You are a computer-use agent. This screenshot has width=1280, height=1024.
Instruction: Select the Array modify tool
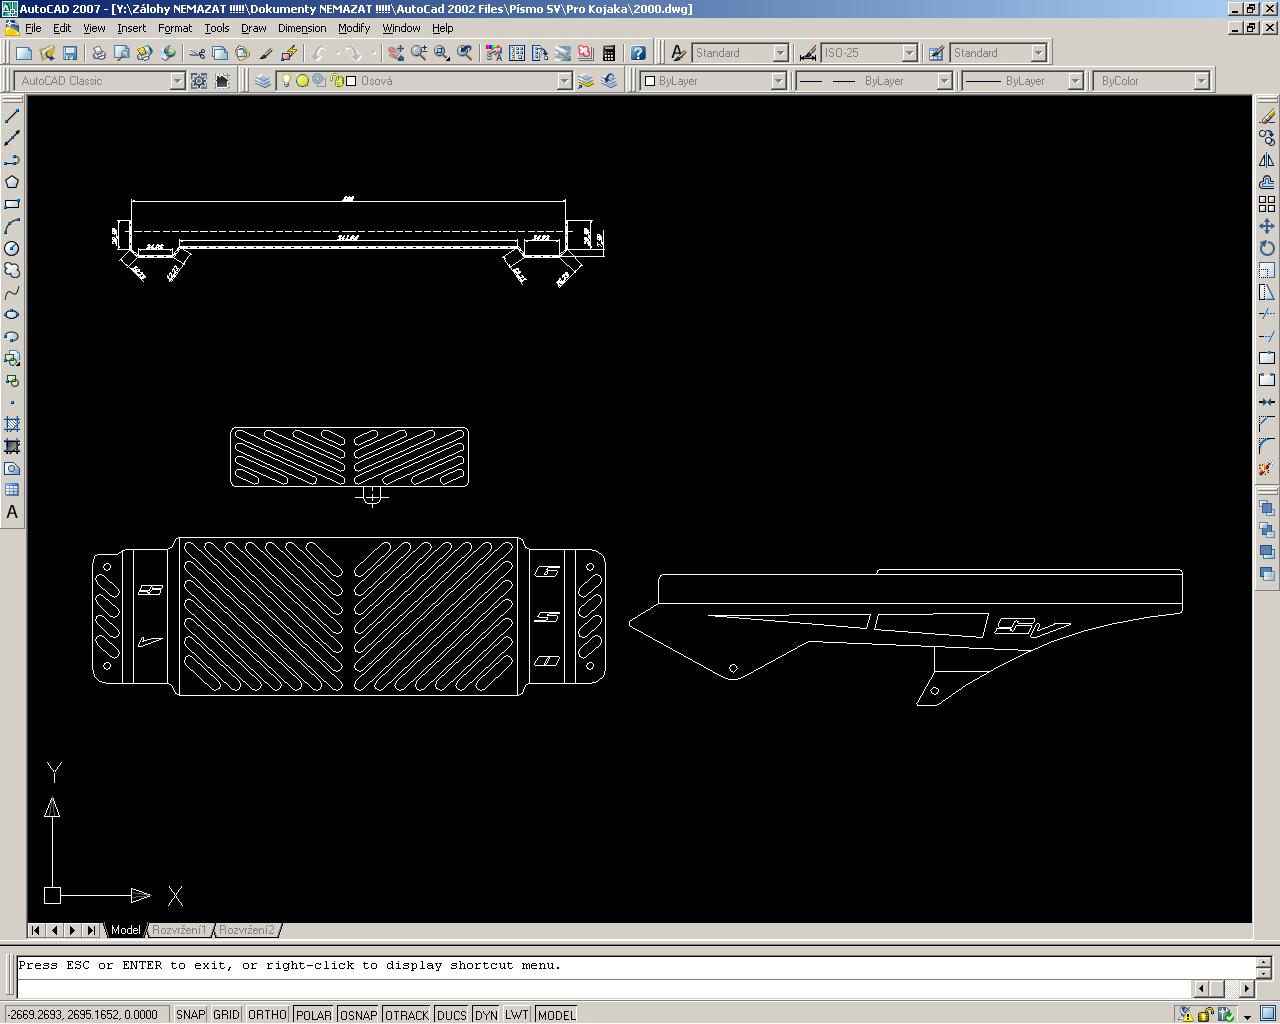tap(1267, 204)
